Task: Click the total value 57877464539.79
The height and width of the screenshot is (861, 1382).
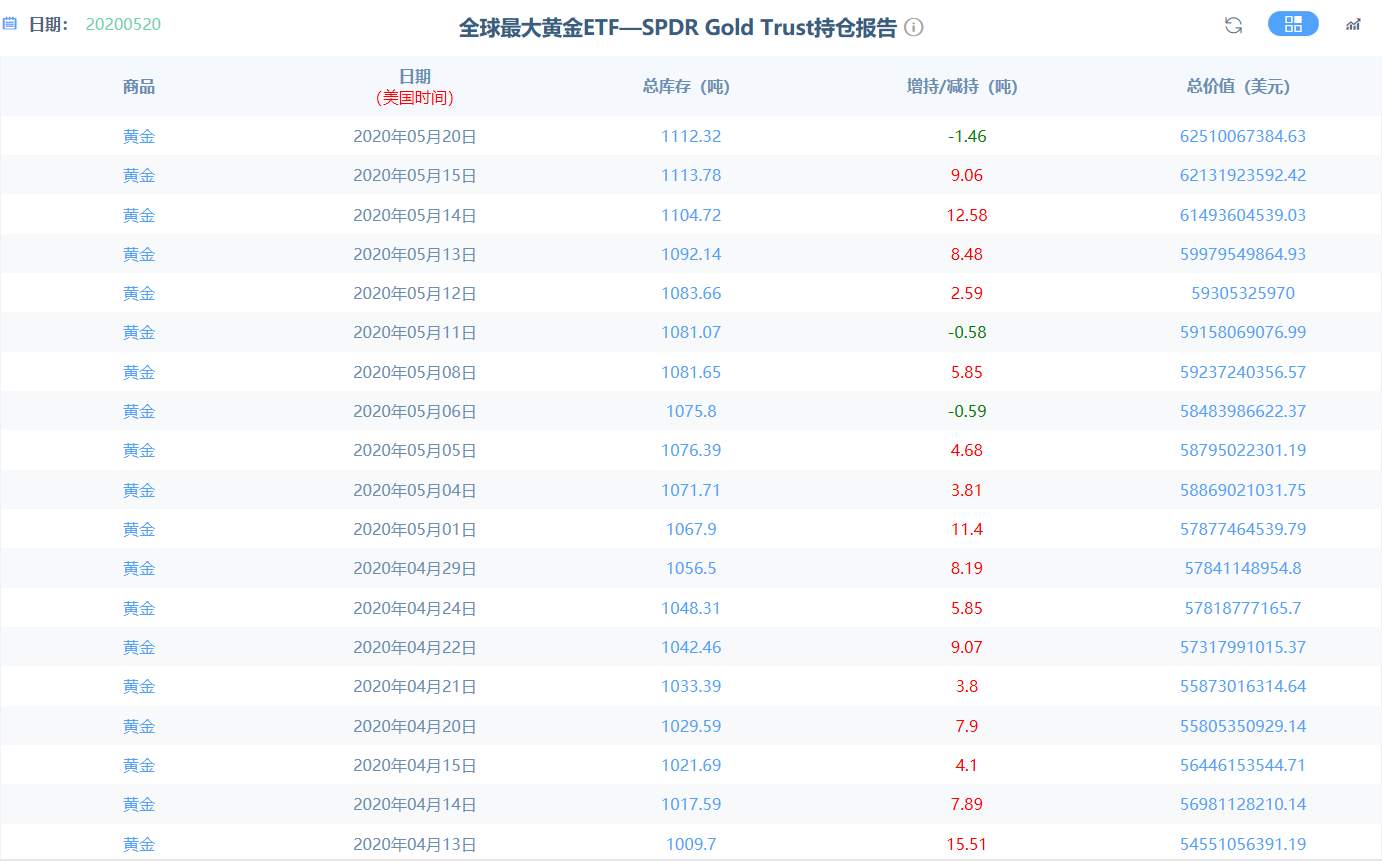Action: (1243, 529)
